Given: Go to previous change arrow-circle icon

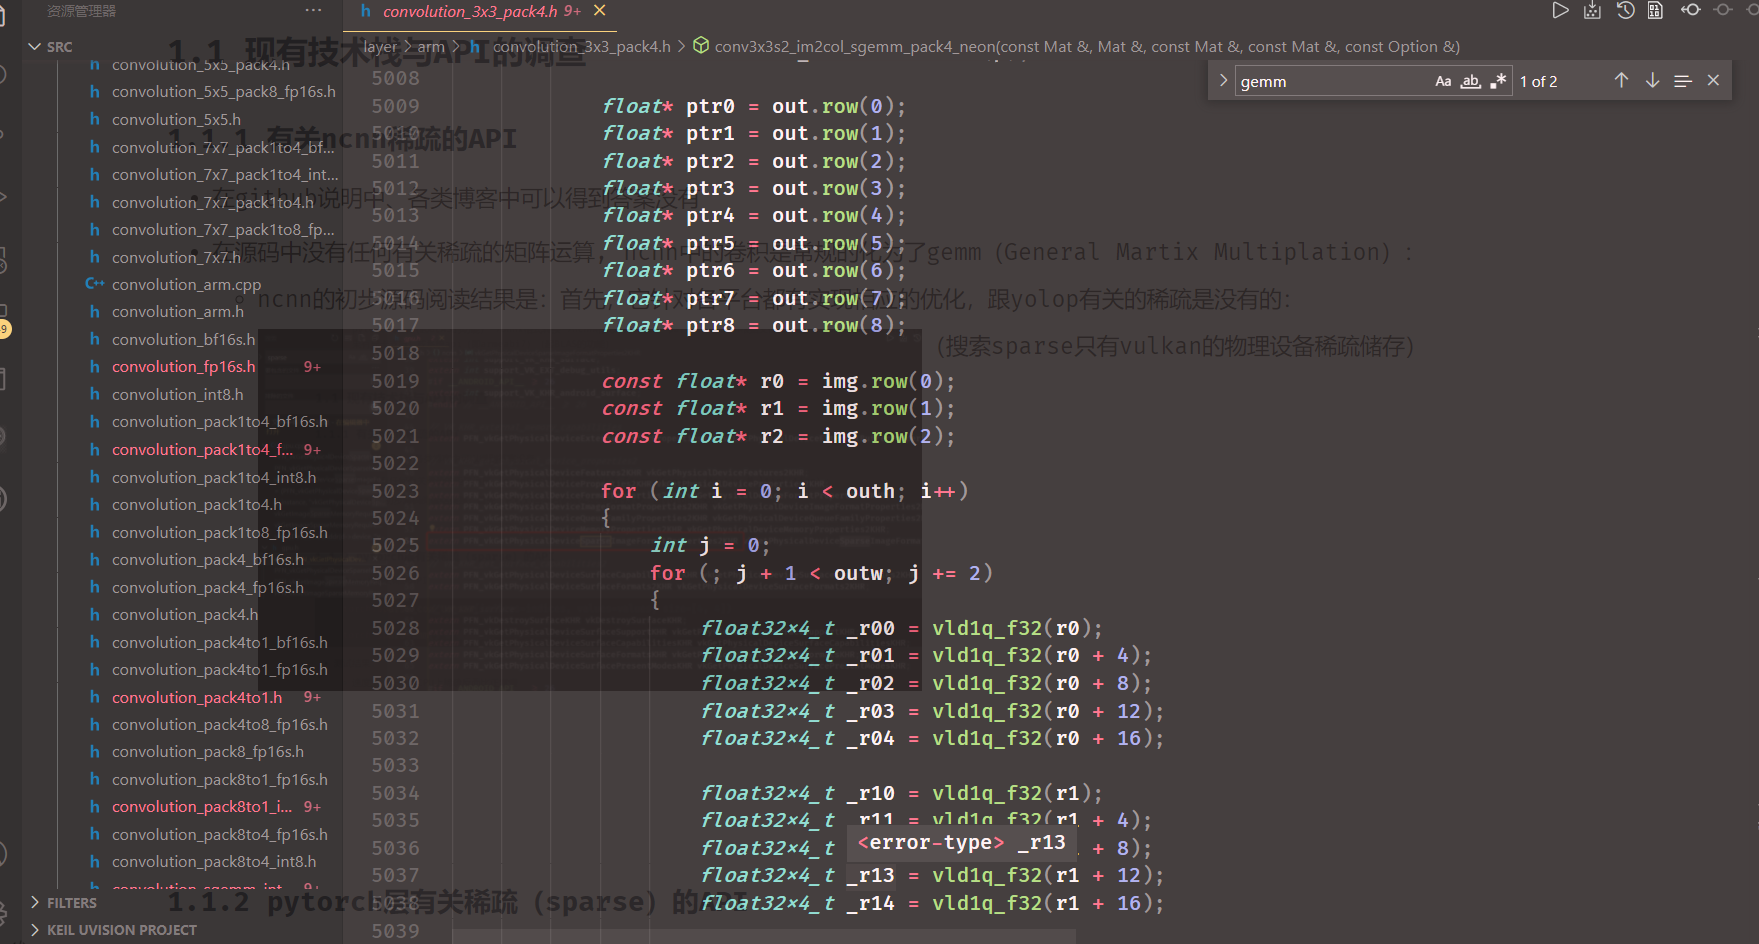Looking at the screenshot, I should pos(1690,10).
